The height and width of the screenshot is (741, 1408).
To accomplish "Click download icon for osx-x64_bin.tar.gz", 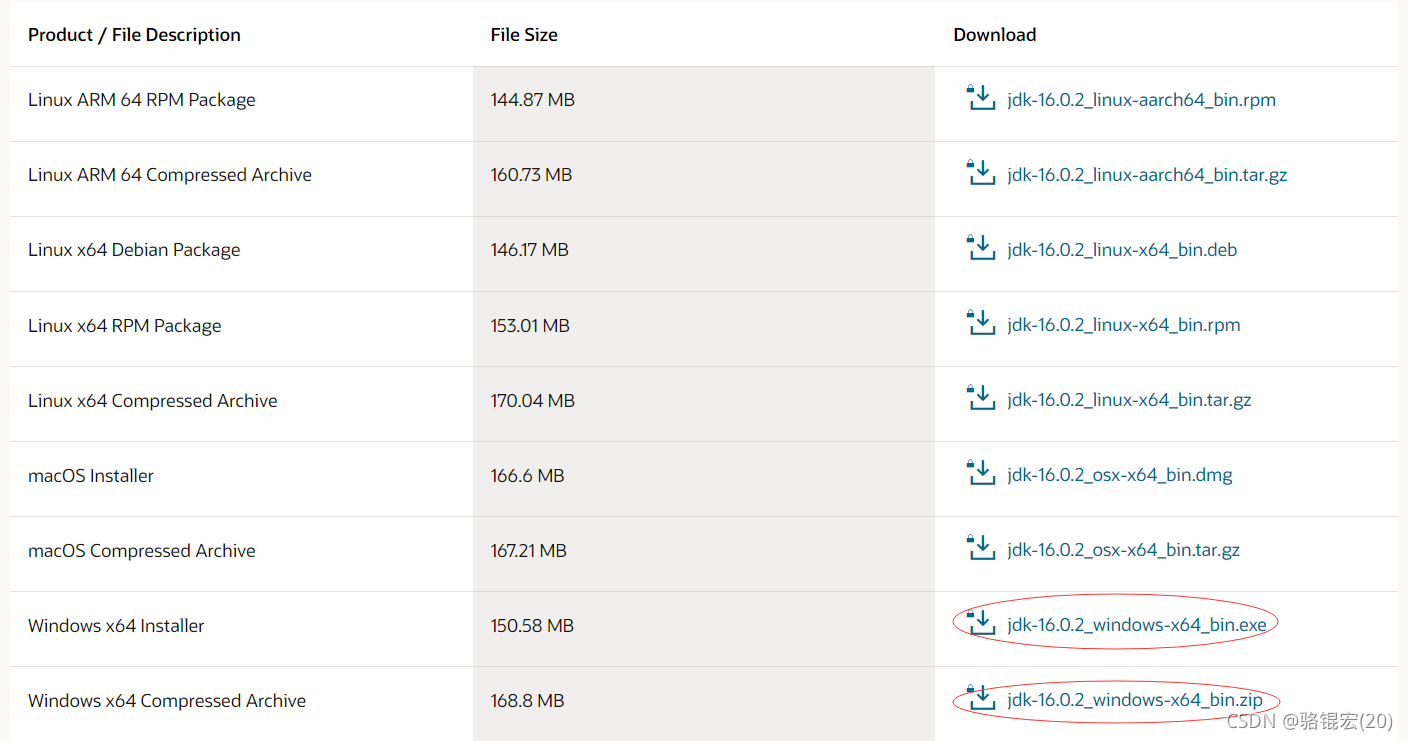I will tap(982, 548).
